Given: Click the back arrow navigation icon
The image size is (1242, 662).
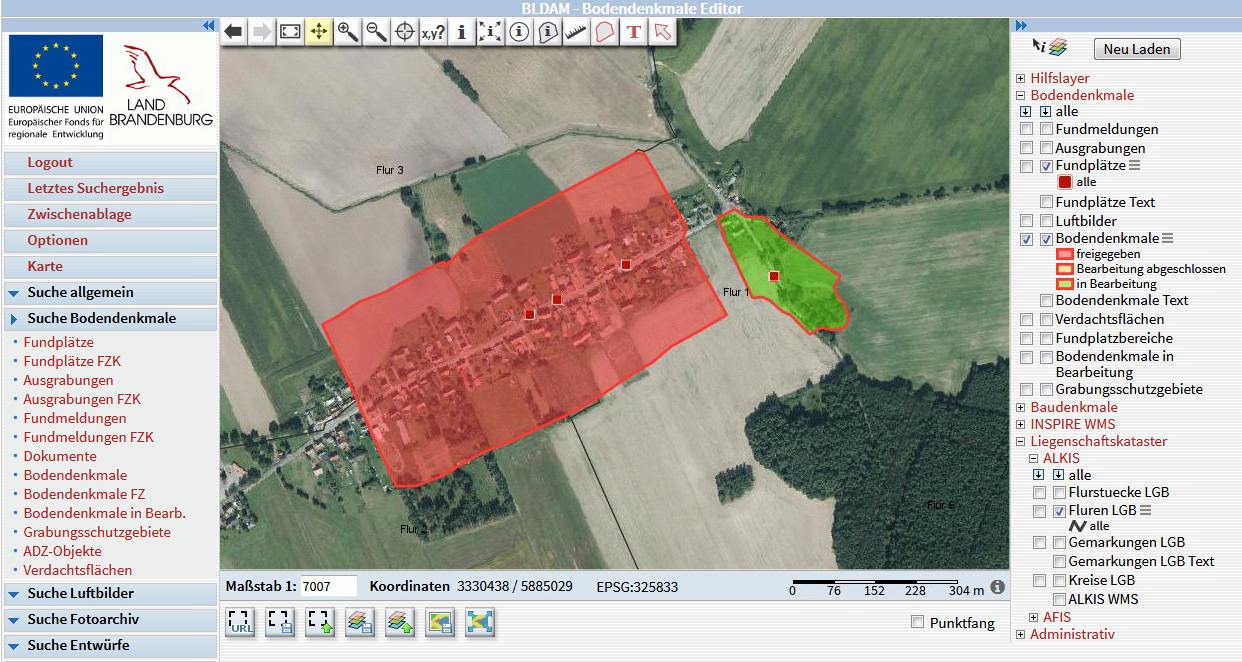Looking at the screenshot, I should (233, 32).
